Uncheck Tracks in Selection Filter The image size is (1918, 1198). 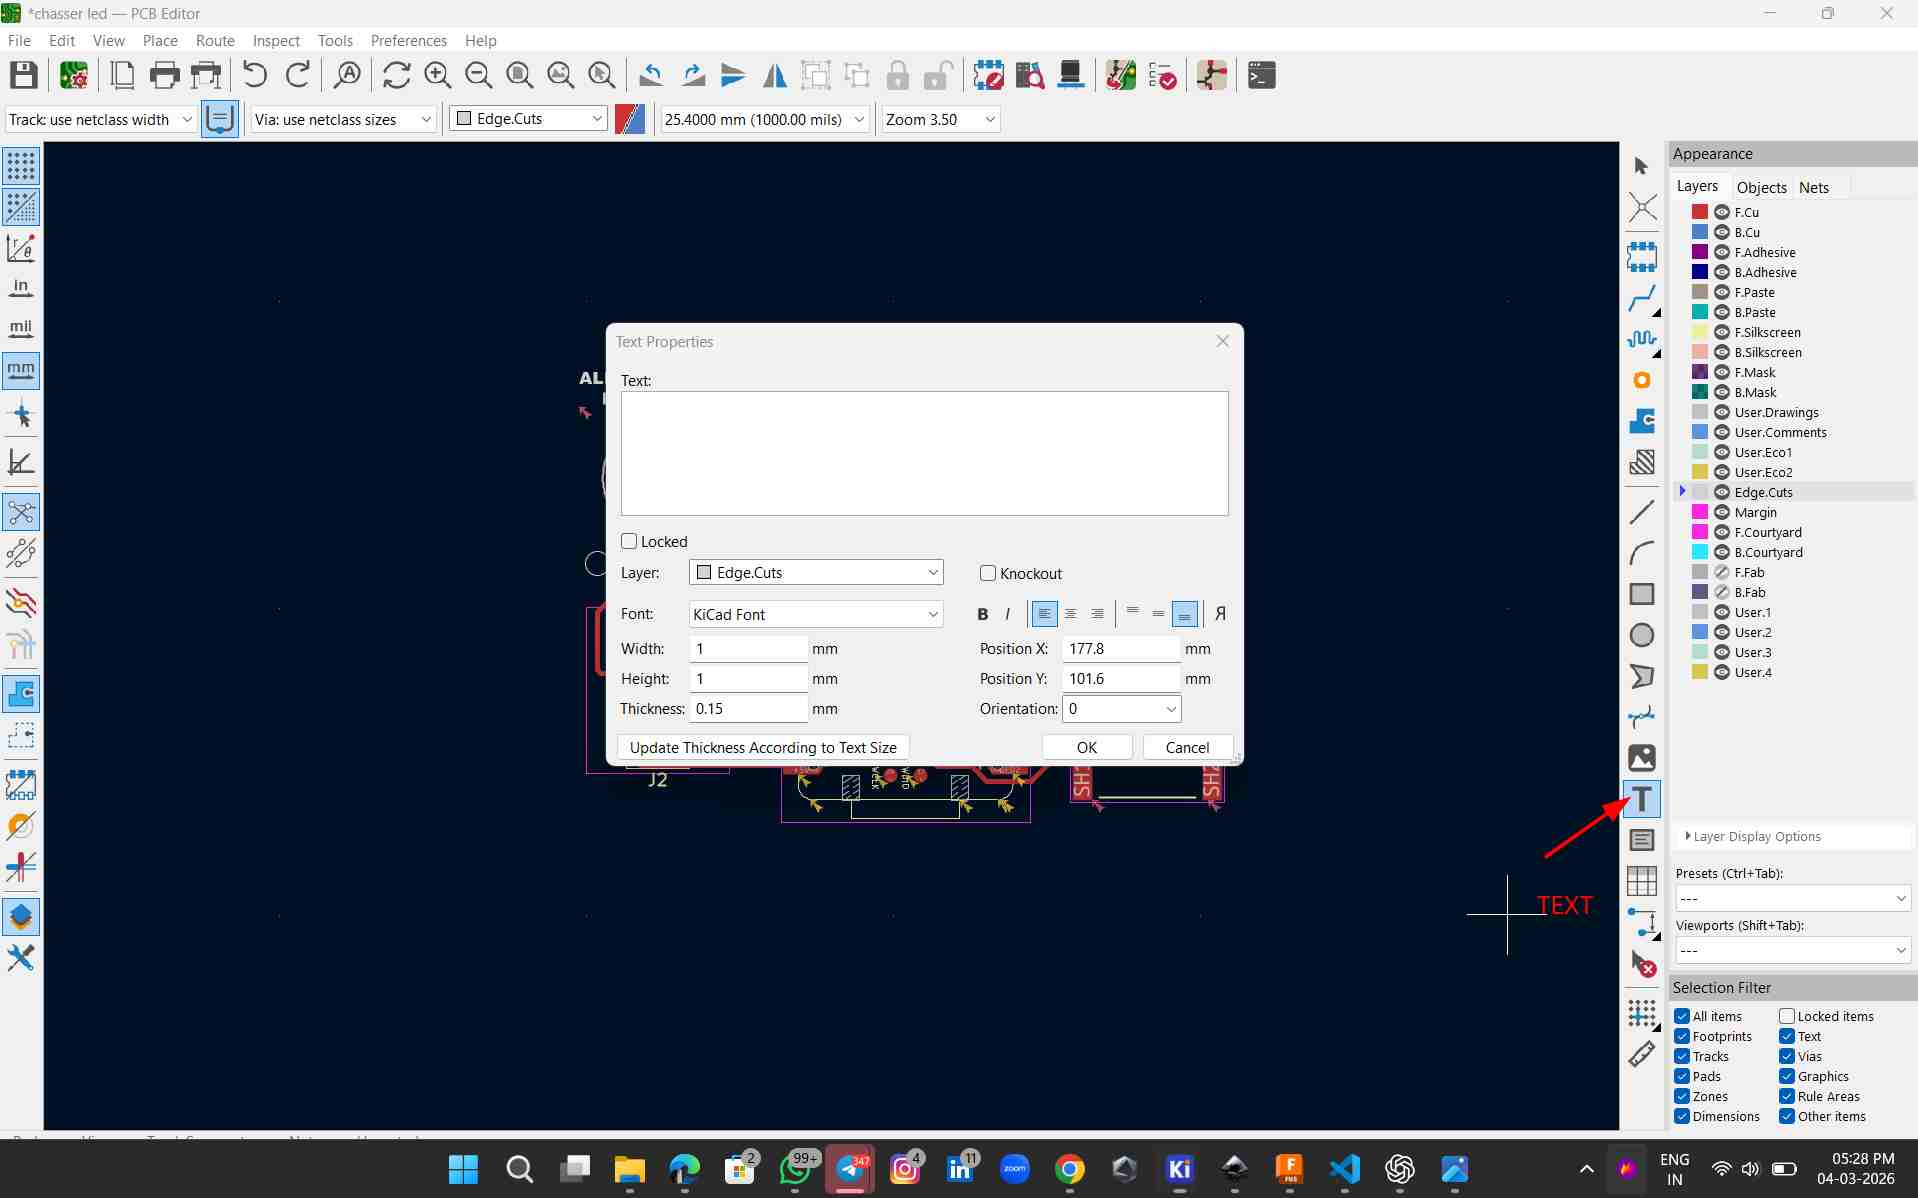point(1682,1056)
